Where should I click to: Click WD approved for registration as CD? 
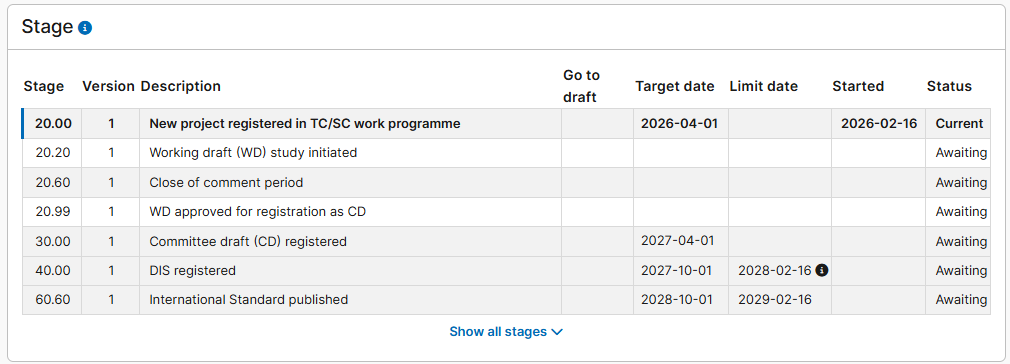coord(258,211)
